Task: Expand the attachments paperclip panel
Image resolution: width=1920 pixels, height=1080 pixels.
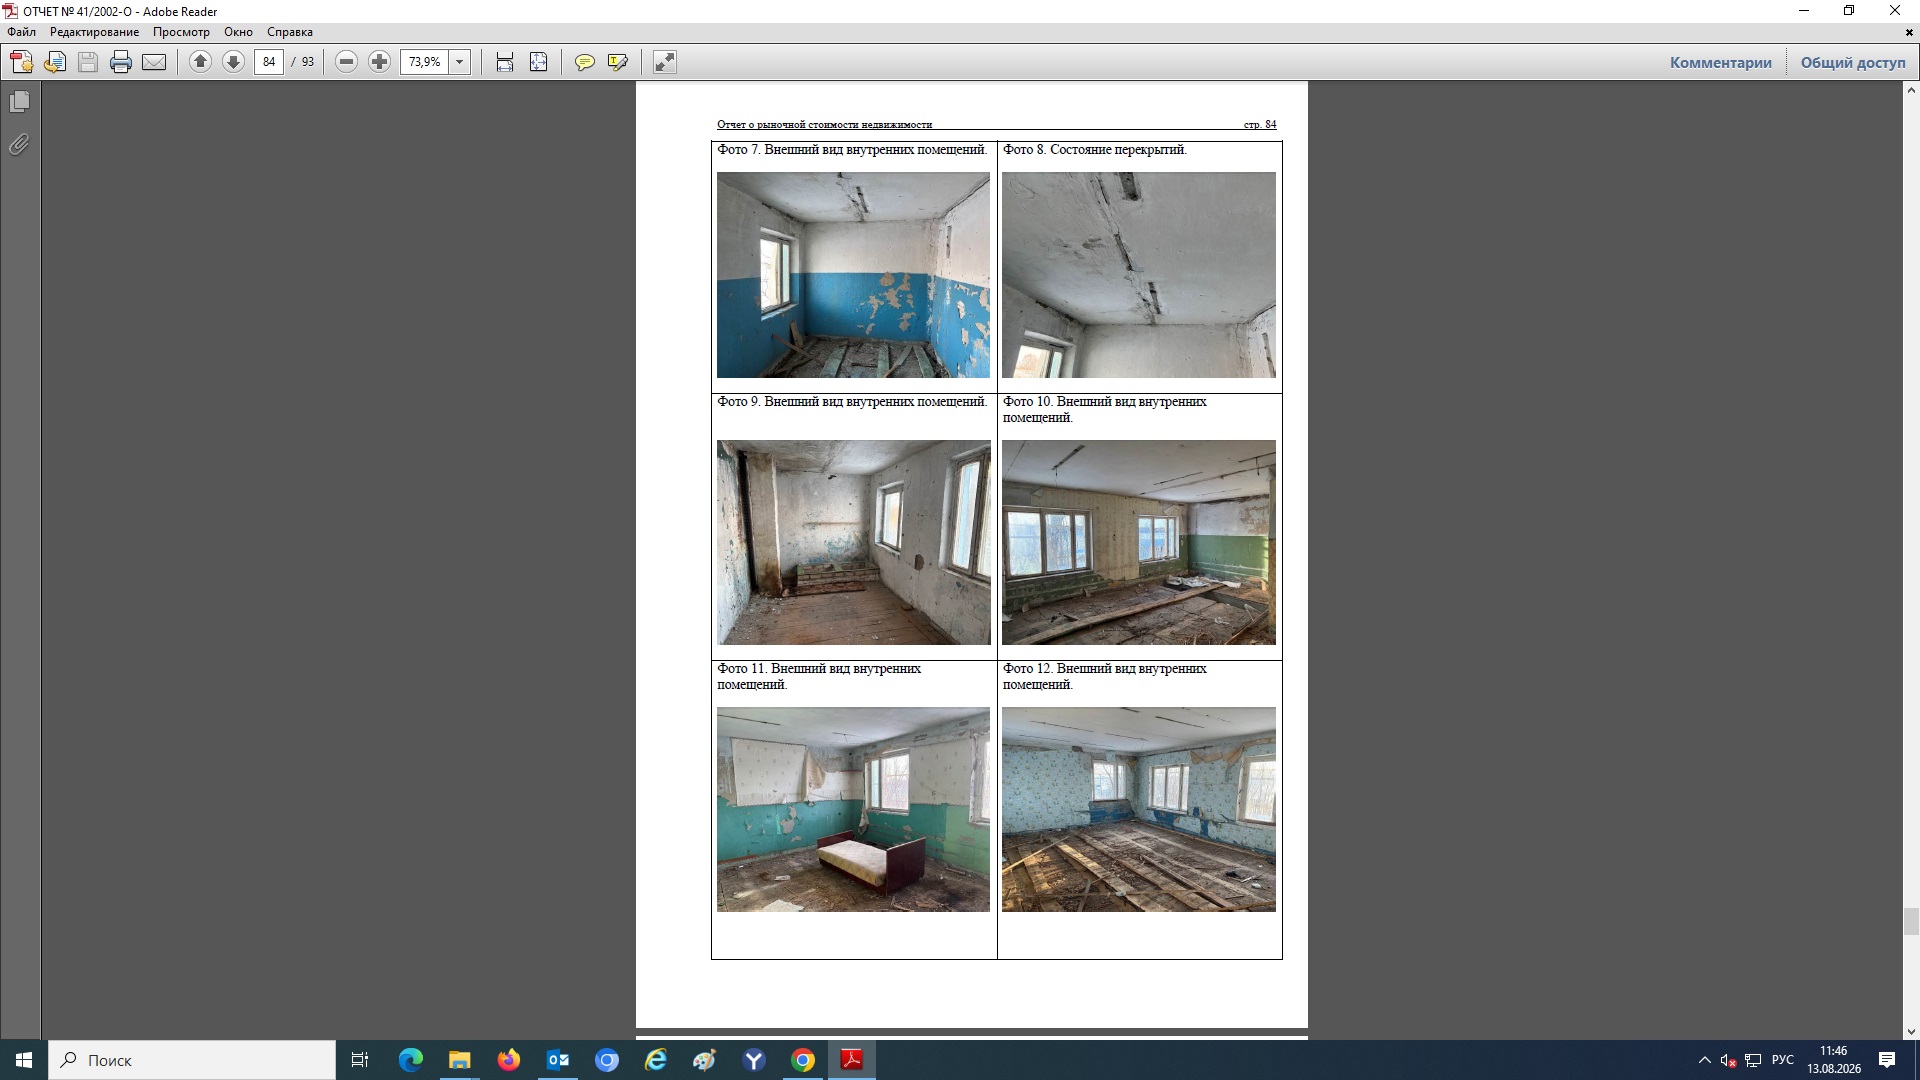Action: [x=19, y=145]
